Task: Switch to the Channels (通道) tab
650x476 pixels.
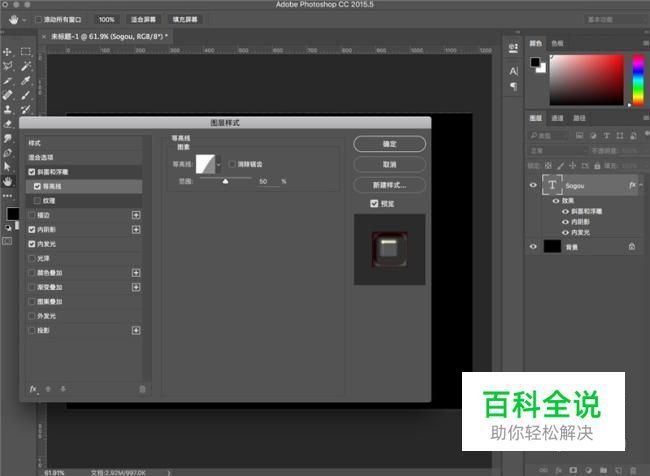Action: (558, 118)
